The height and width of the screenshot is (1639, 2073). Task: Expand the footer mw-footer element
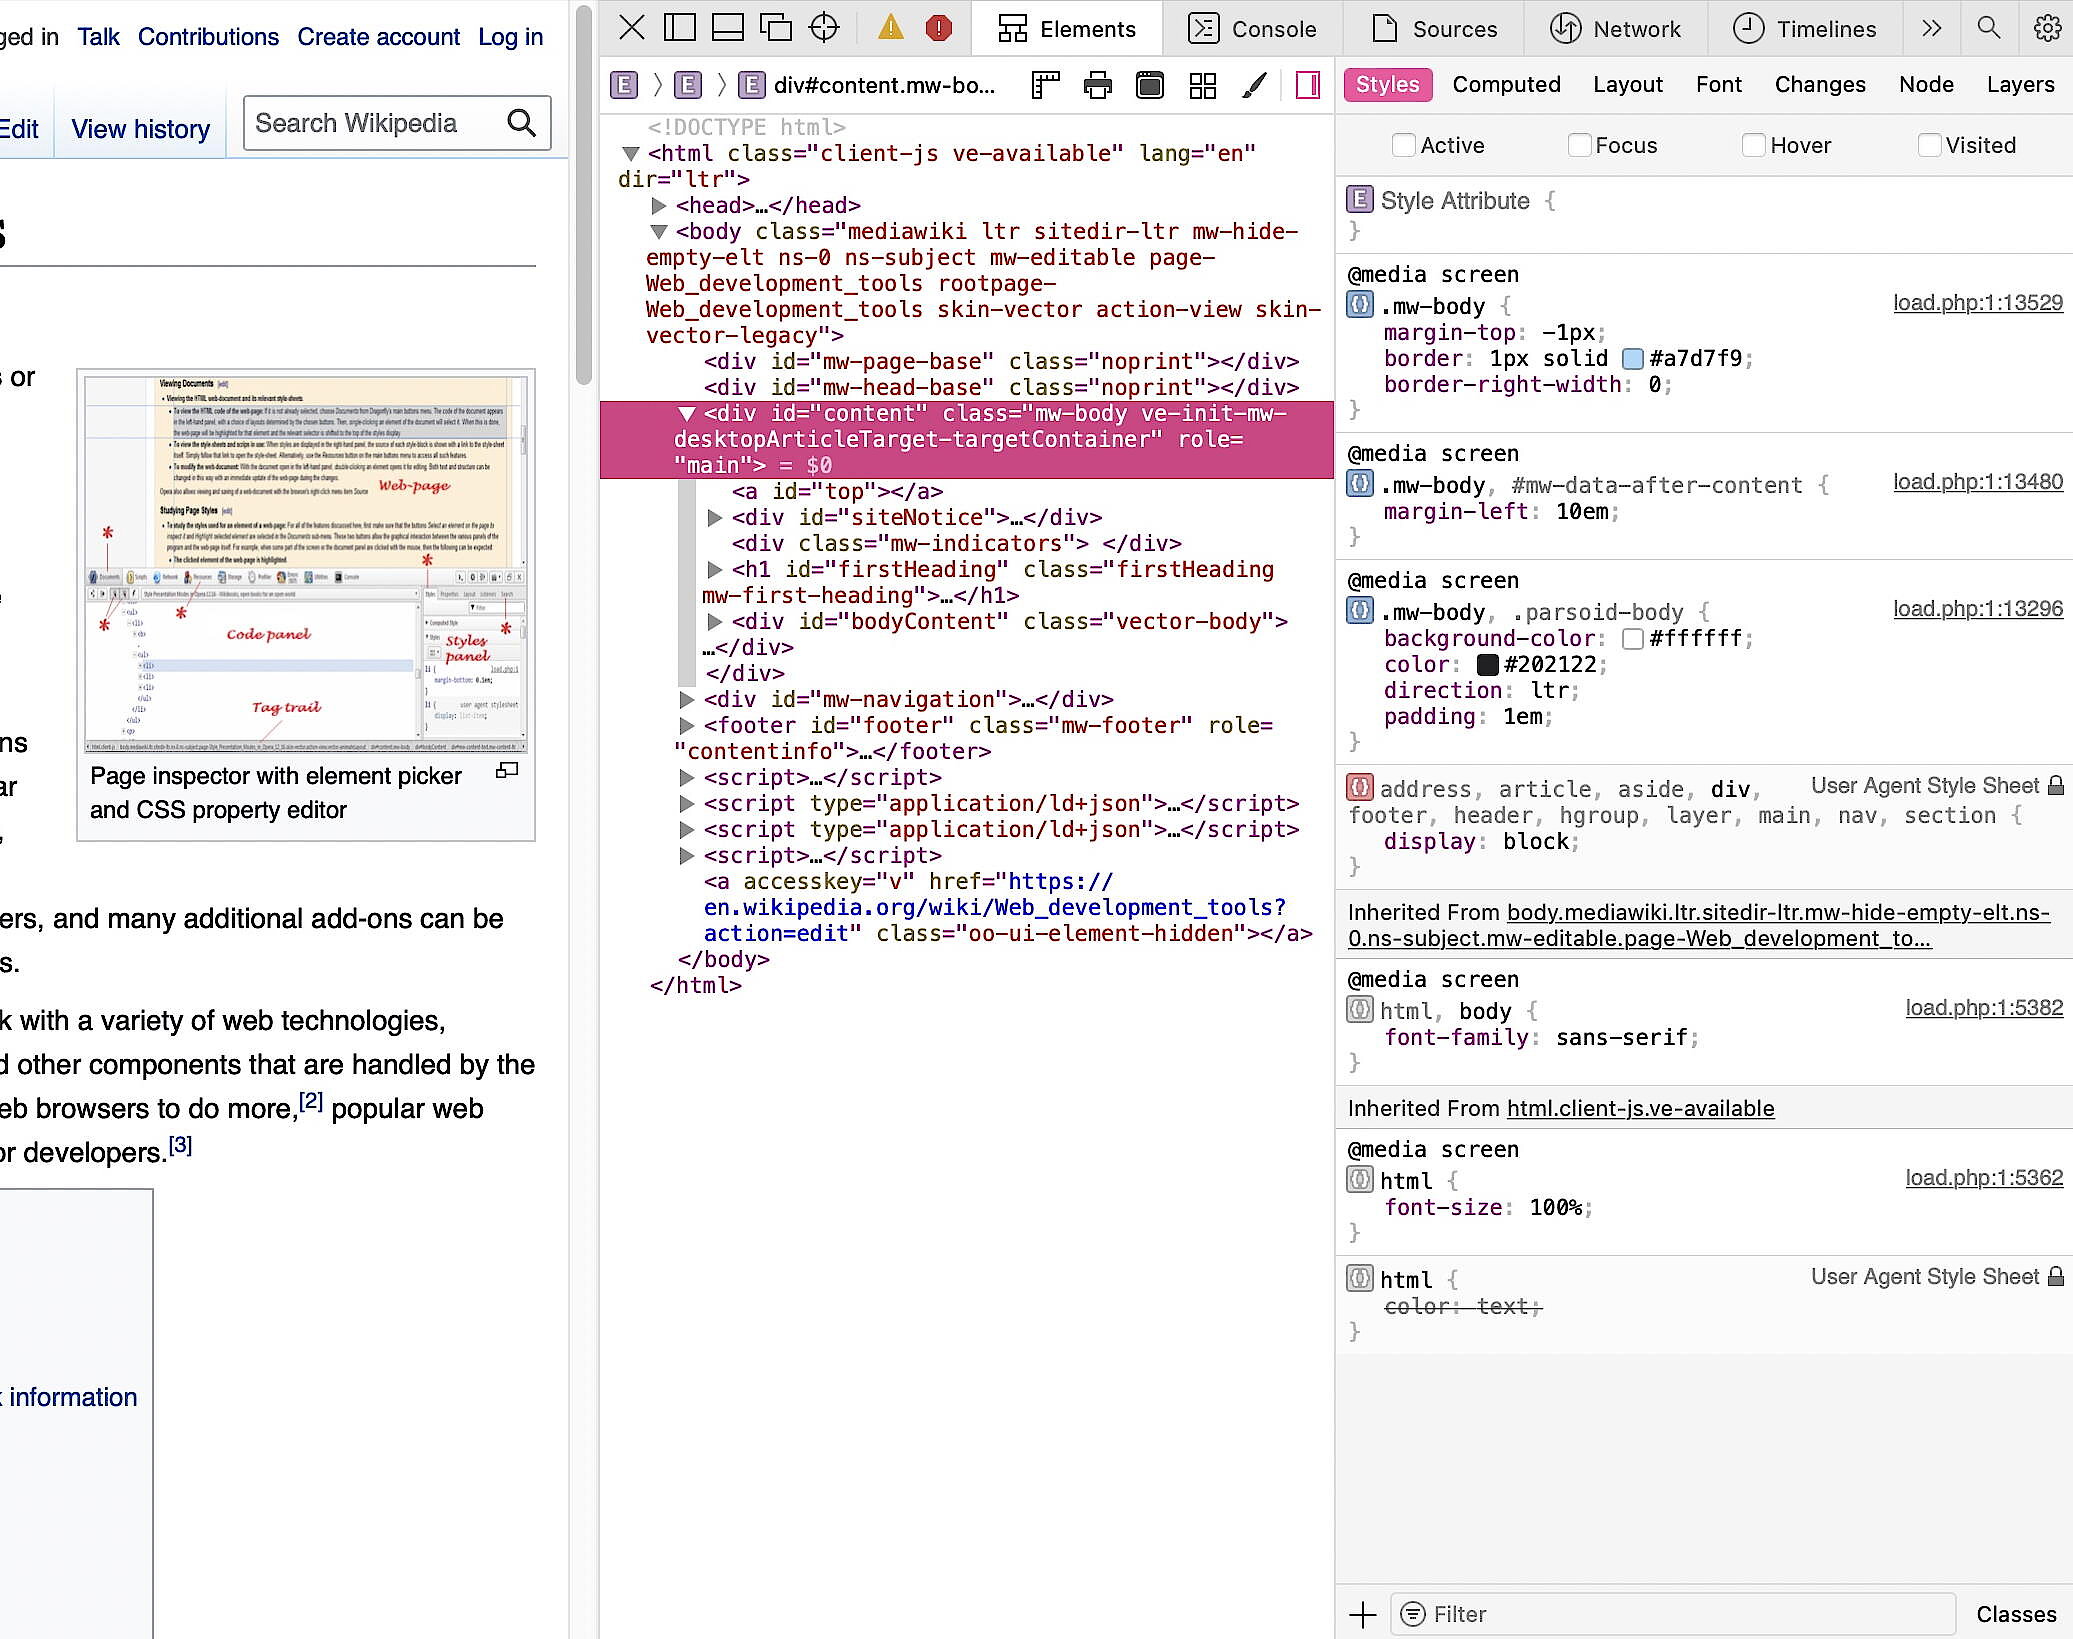coord(686,725)
